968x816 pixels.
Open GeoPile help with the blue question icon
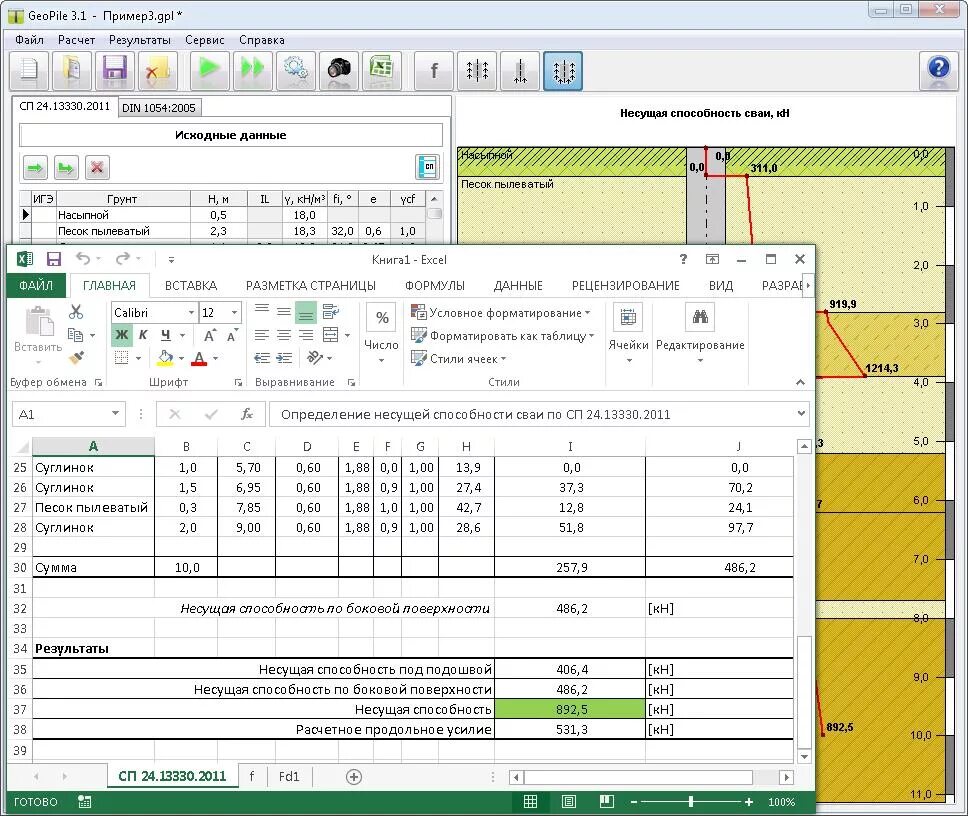(938, 70)
